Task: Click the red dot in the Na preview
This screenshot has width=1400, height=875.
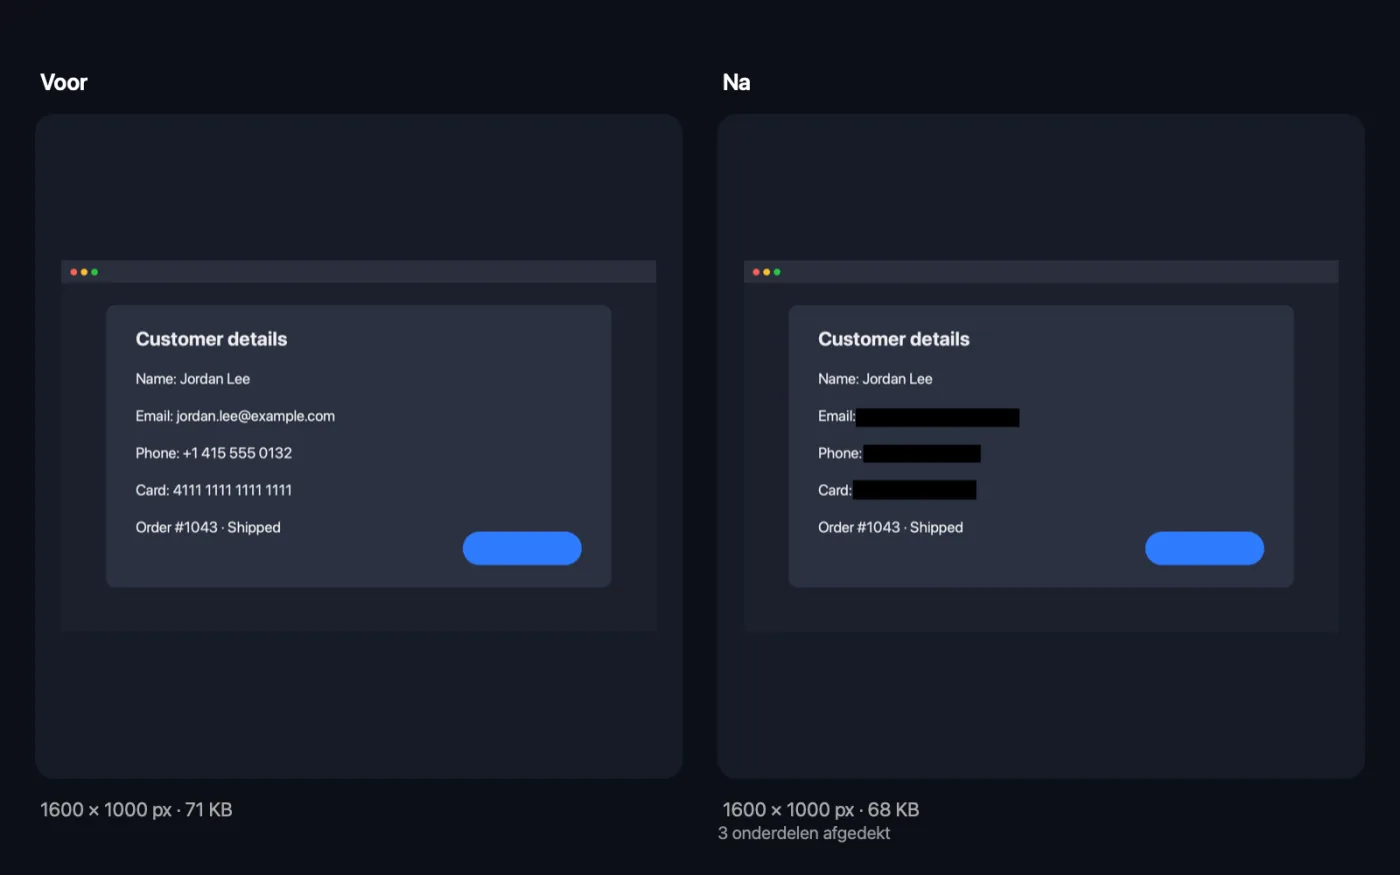Action: pyautogui.click(x=756, y=272)
